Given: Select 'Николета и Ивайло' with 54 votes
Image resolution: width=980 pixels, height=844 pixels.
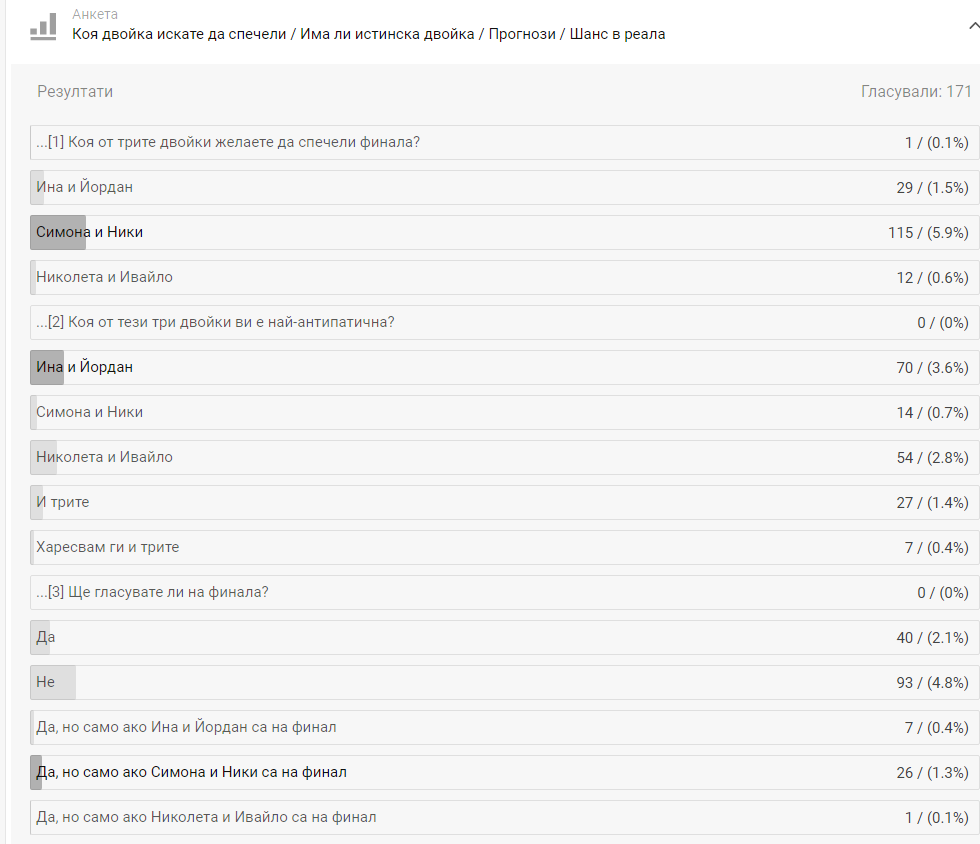Looking at the screenshot, I should pos(504,458).
